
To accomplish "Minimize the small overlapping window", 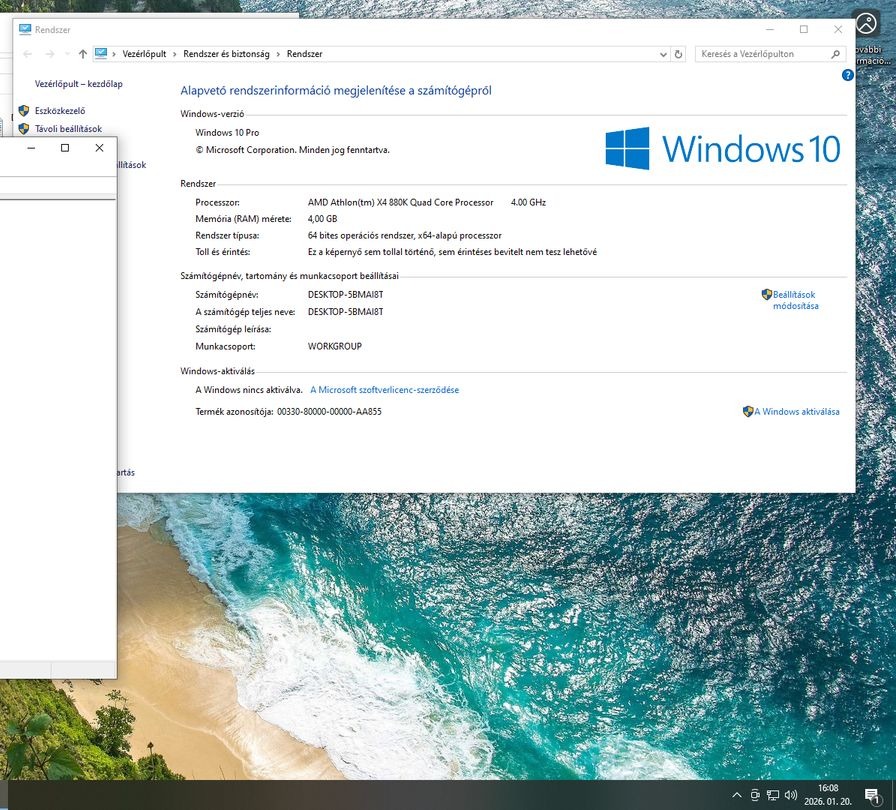I will click(31, 148).
